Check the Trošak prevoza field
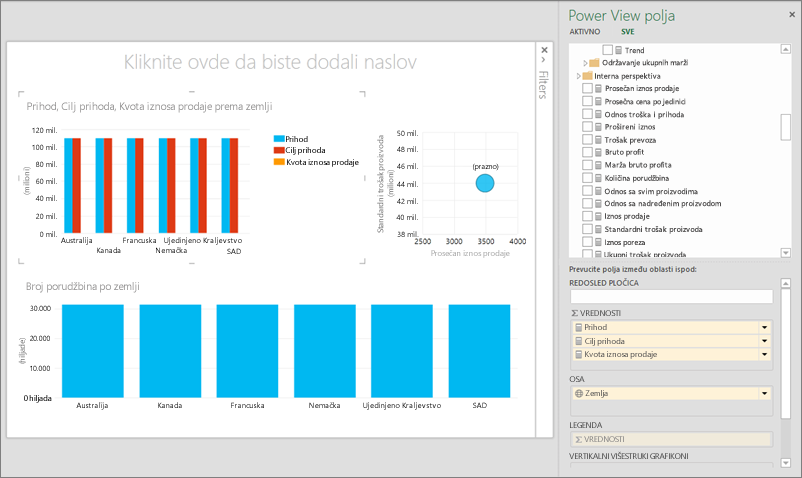Image resolution: width=802 pixels, height=478 pixels. click(x=587, y=140)
